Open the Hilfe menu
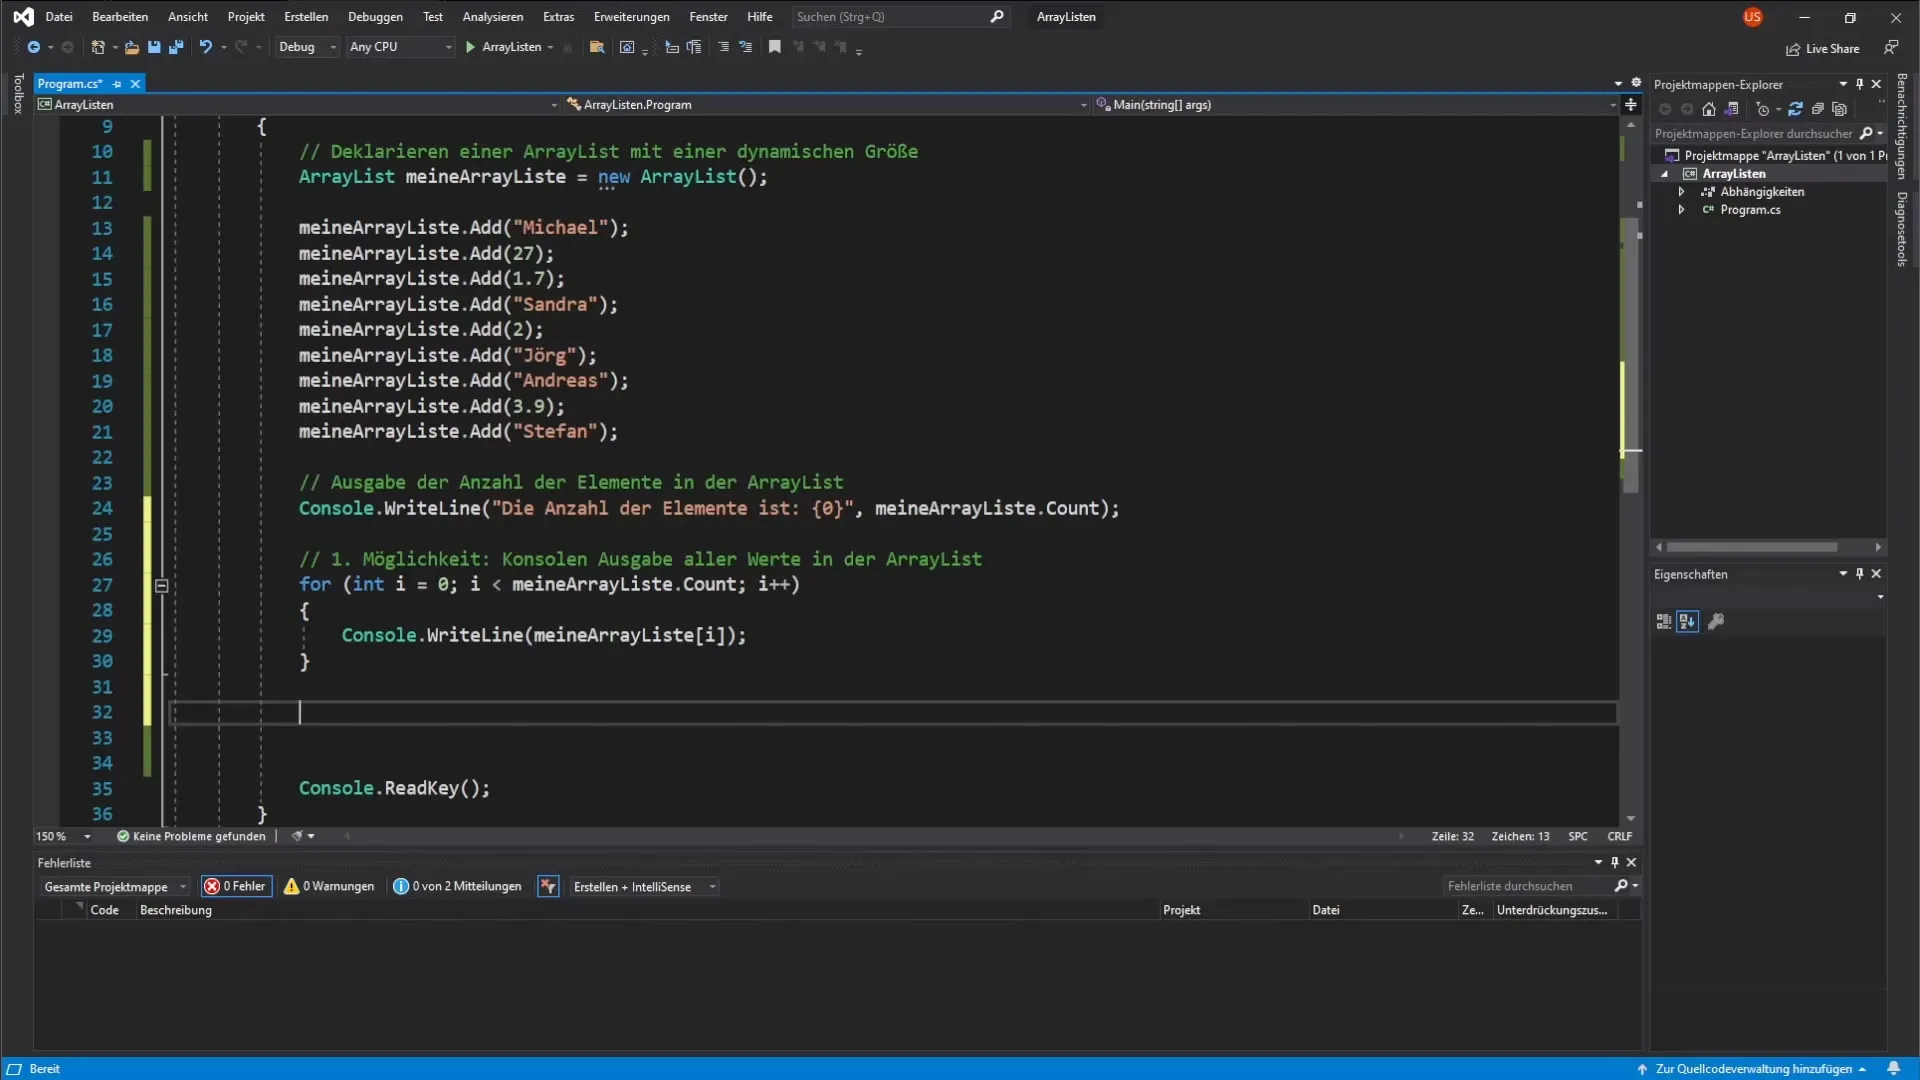Viewport: 1920px width, 1080px height. (760, 17)
